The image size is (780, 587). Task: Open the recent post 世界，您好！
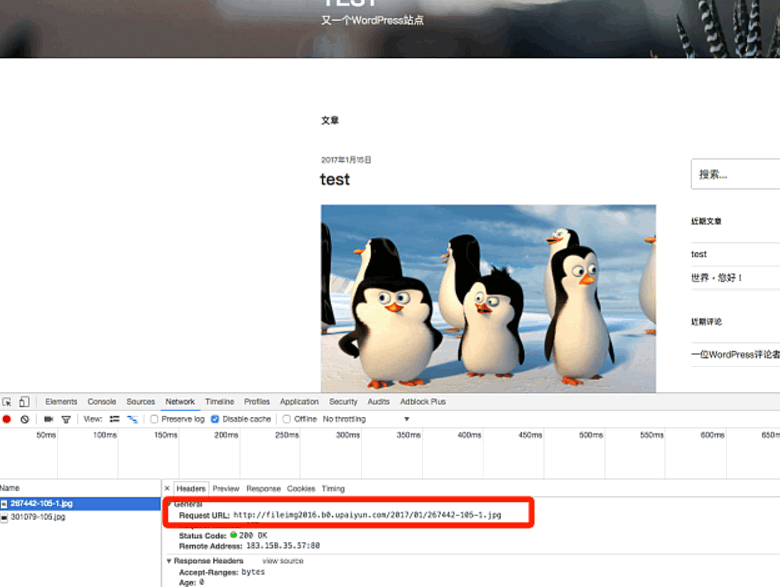716,278
